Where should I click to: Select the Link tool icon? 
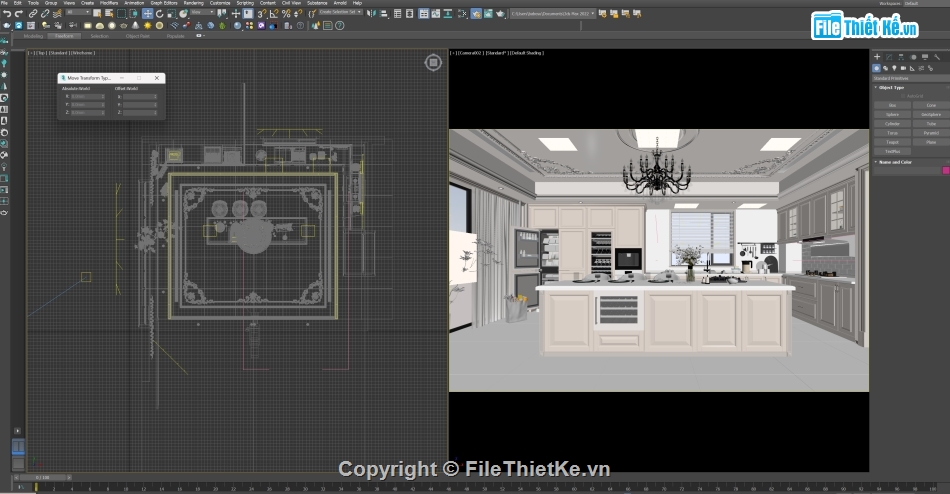(x=33, y=13)
